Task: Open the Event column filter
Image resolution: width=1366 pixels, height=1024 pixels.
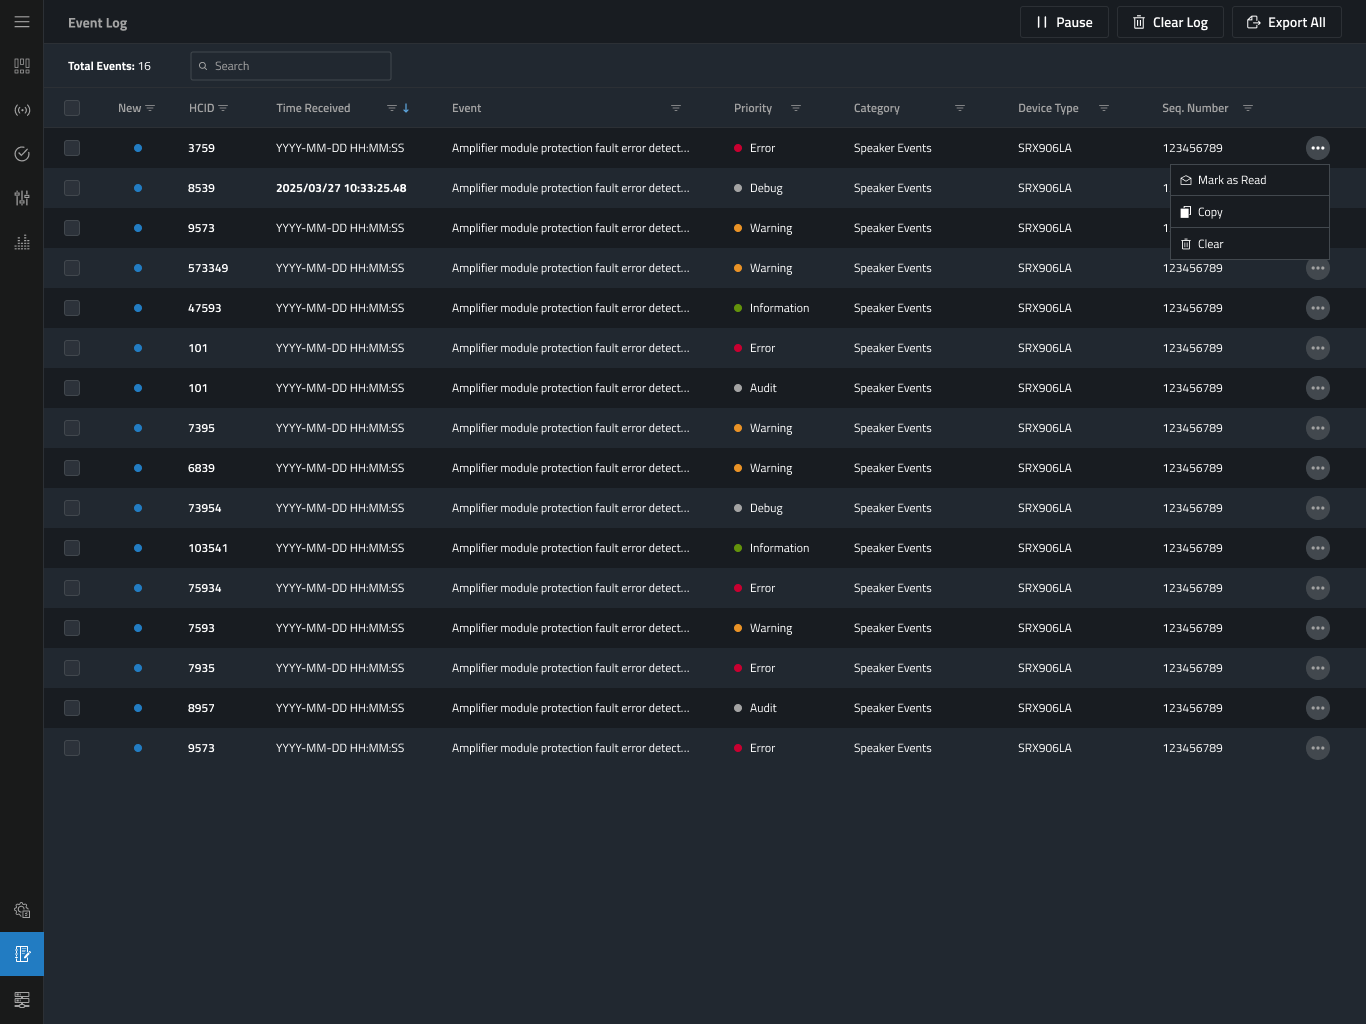Action: tap(676, 108)
